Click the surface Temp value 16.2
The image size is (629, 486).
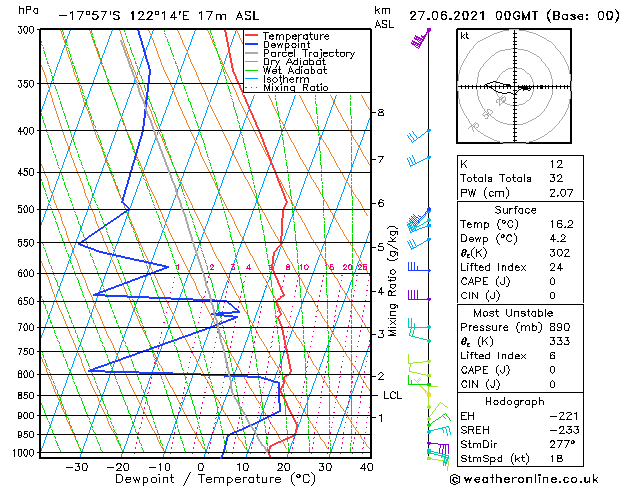point(561,224)
